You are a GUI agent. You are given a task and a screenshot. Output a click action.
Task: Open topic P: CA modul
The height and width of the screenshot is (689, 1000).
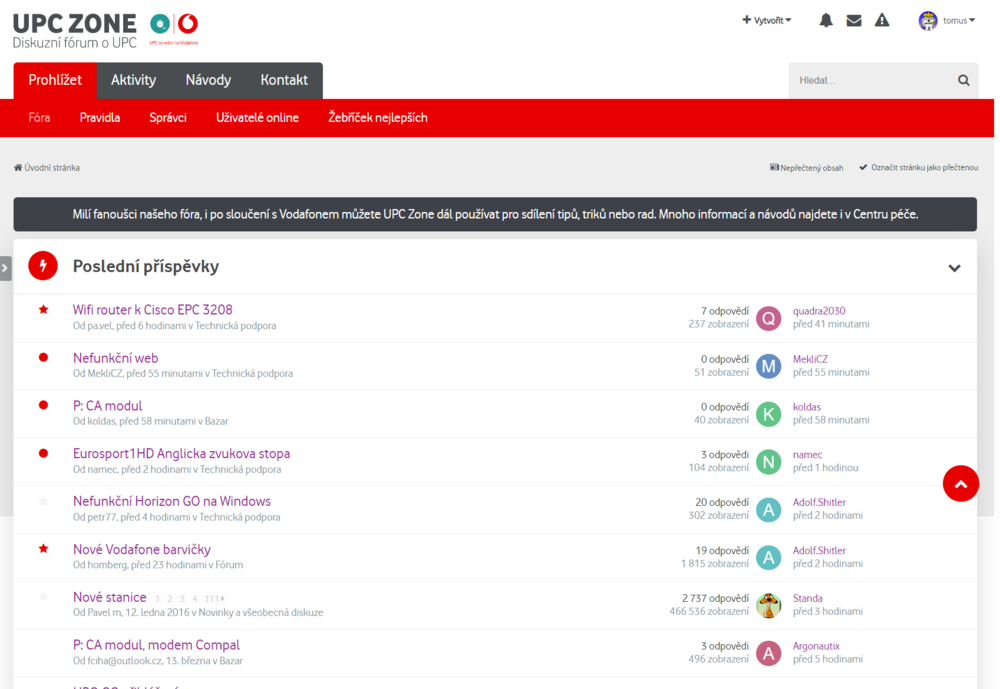click(x=107, y=406)
